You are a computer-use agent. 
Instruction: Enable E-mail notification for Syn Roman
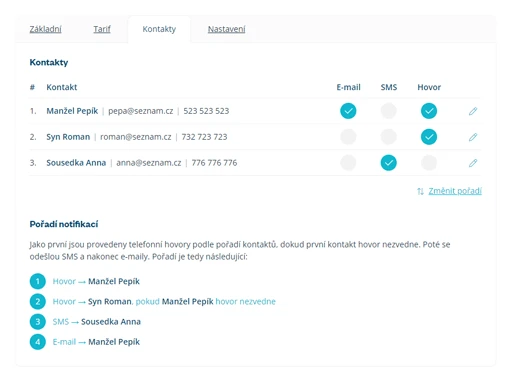tap(348, 137)
